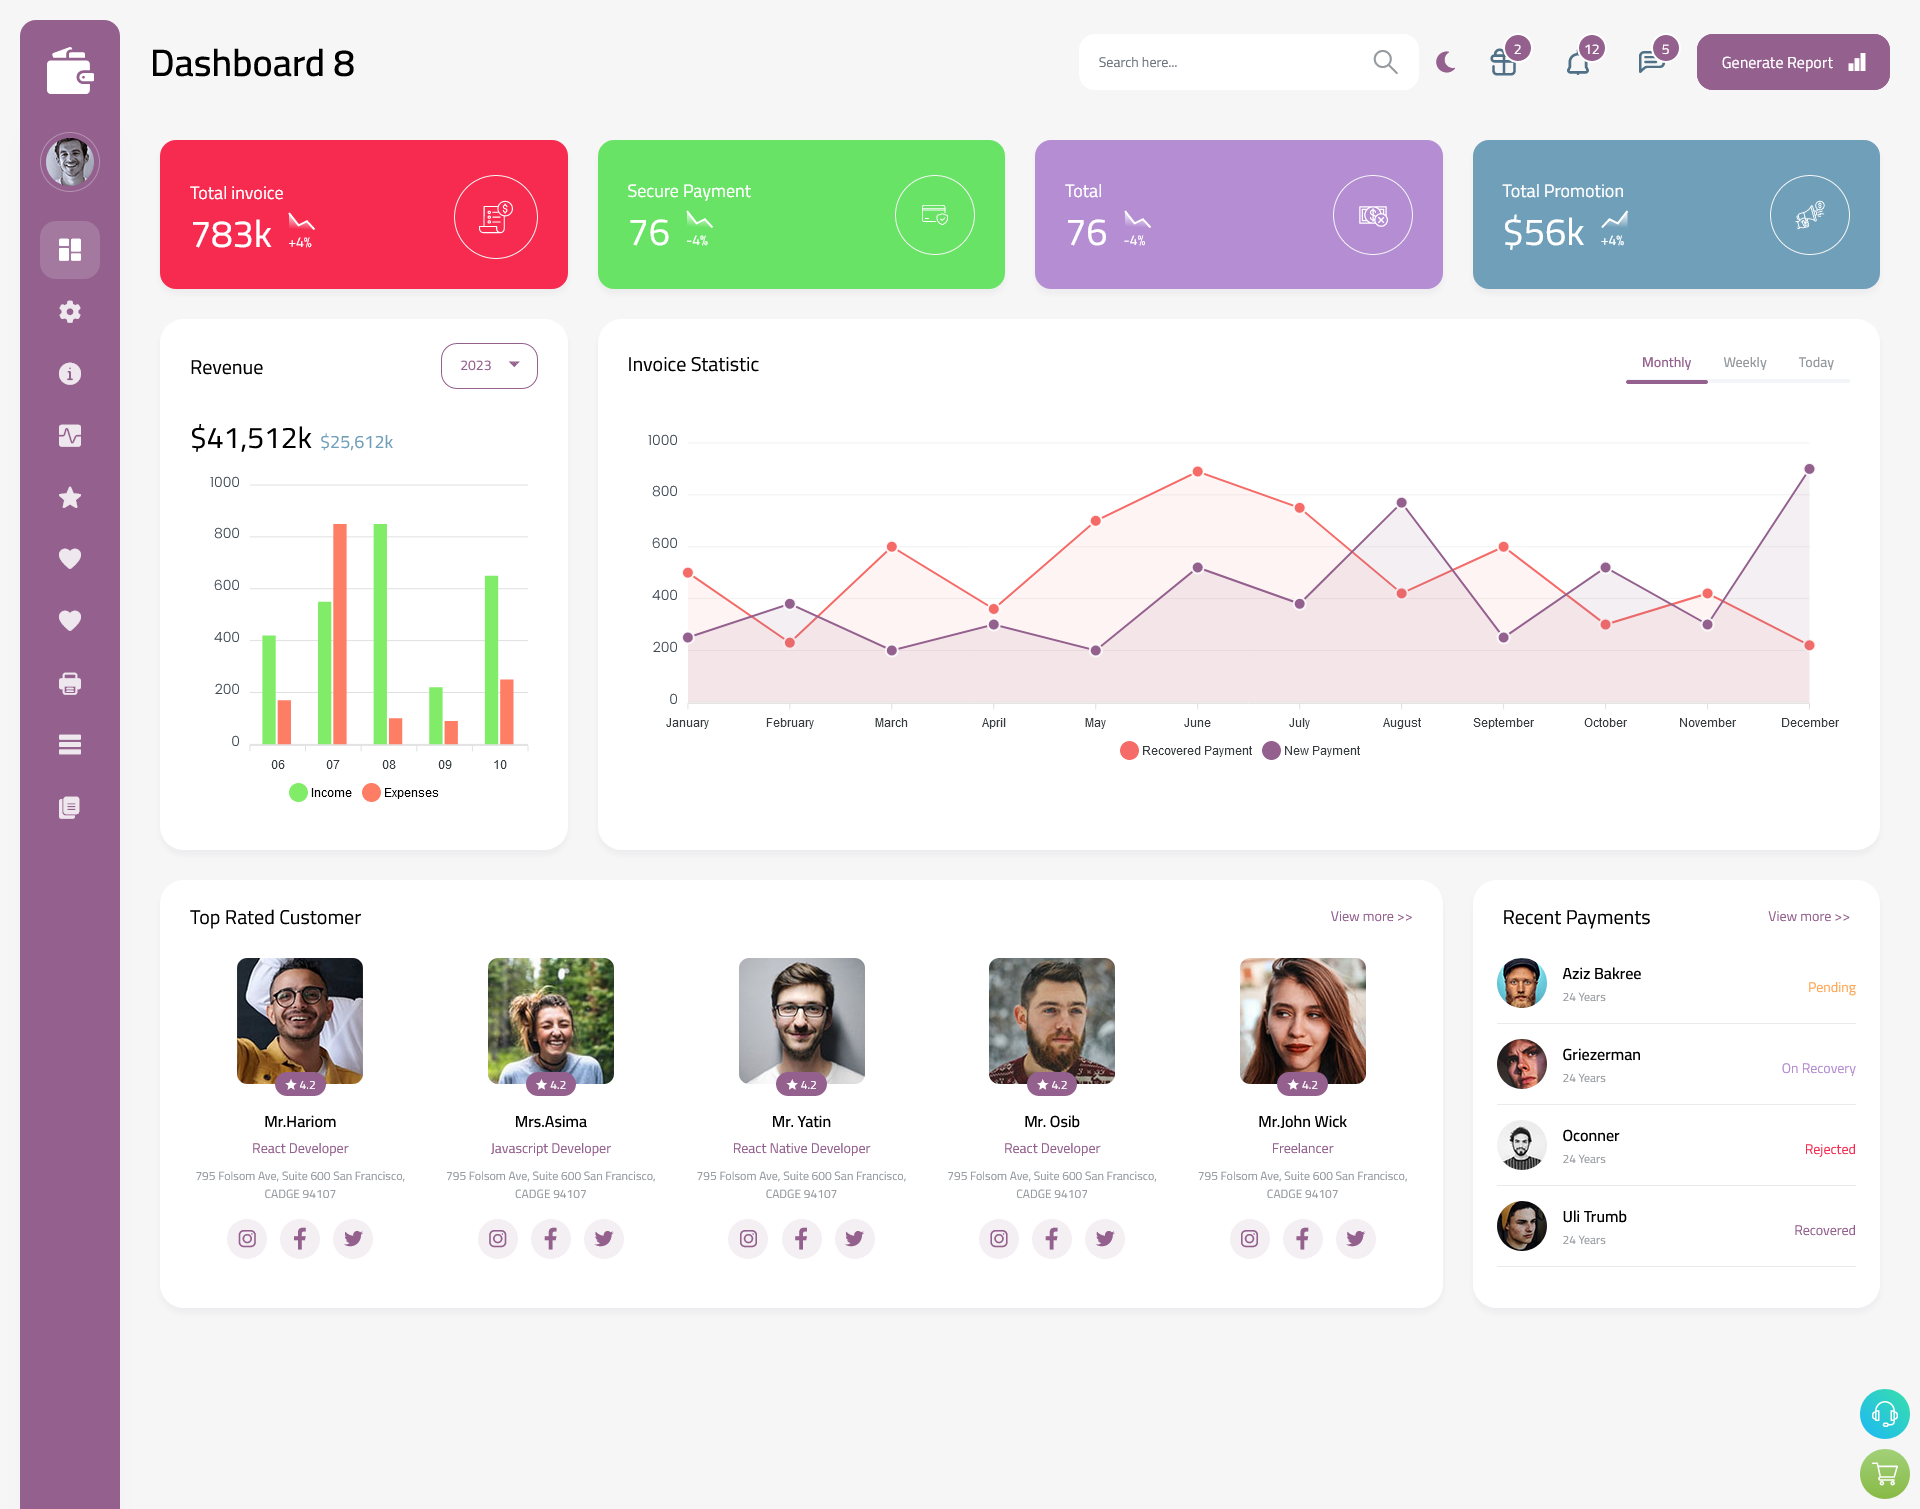Click the star/favorites icon in sidebar
1920x1509 pixels.
tap(70, 499)
